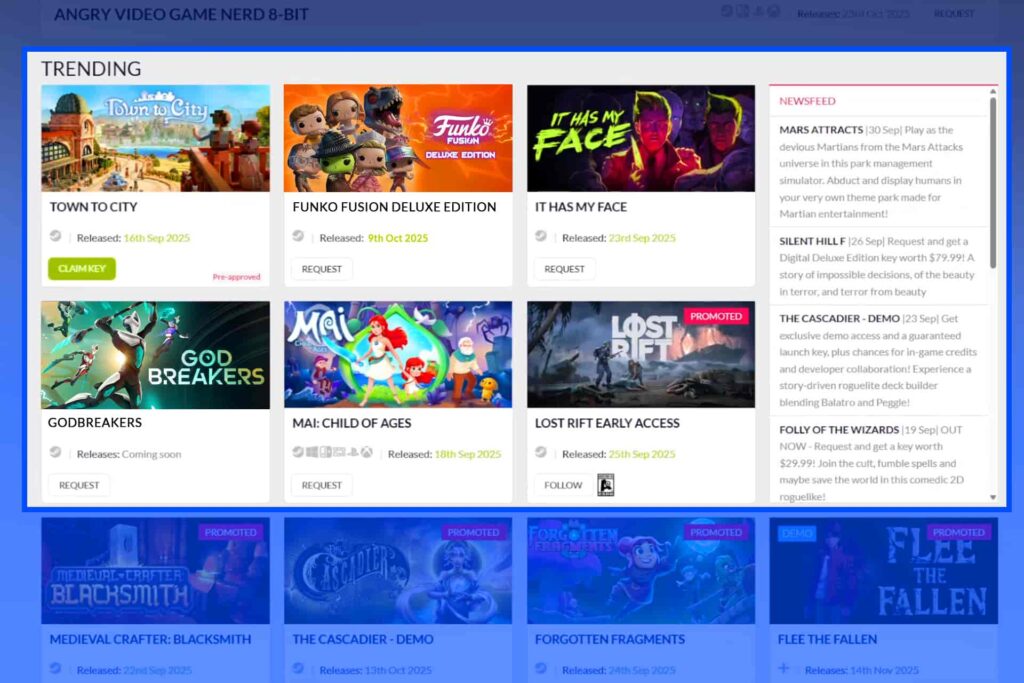Open the TOWN TO CITY title link
1024x683 pixels.
(x=93, y=207)
